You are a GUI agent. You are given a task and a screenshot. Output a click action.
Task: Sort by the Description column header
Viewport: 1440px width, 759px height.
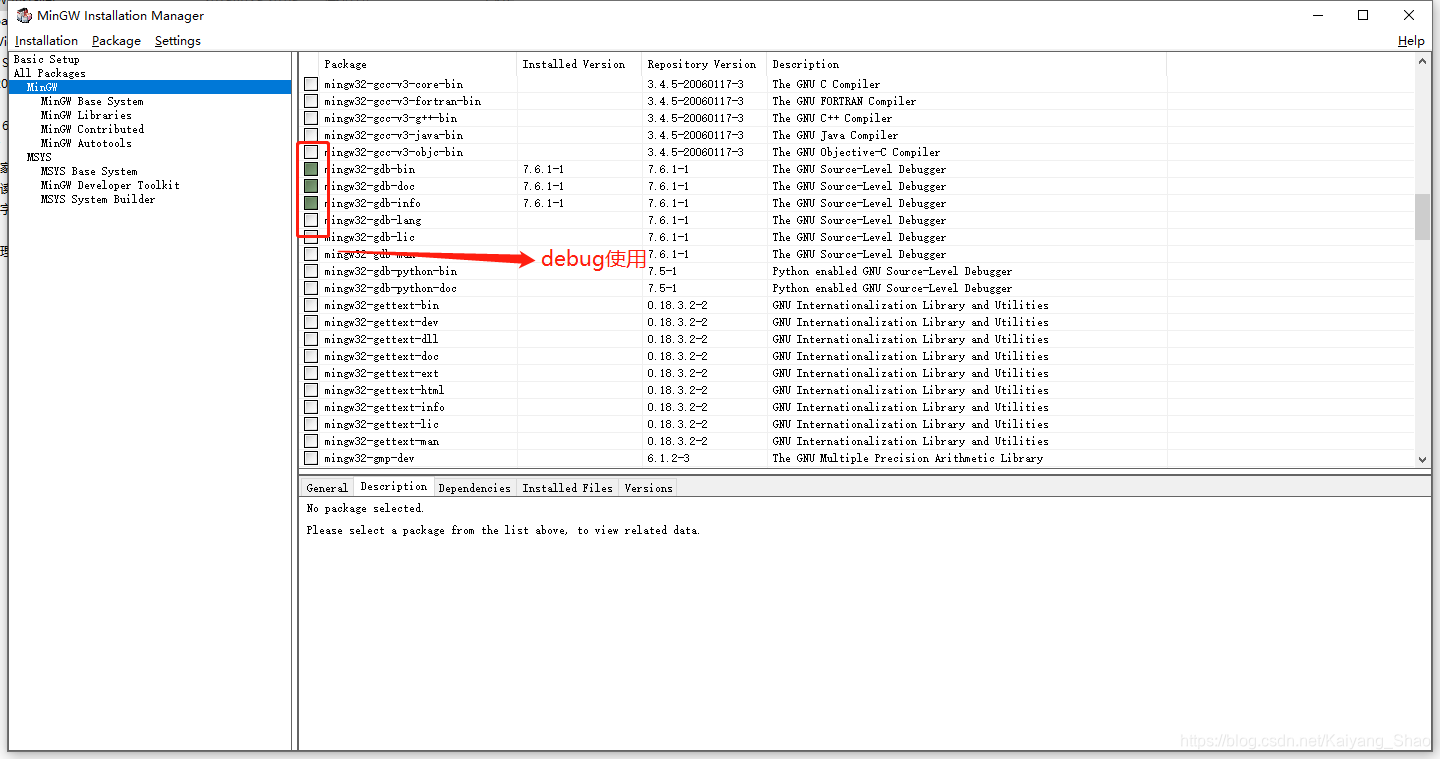click(x=966, y=64)
